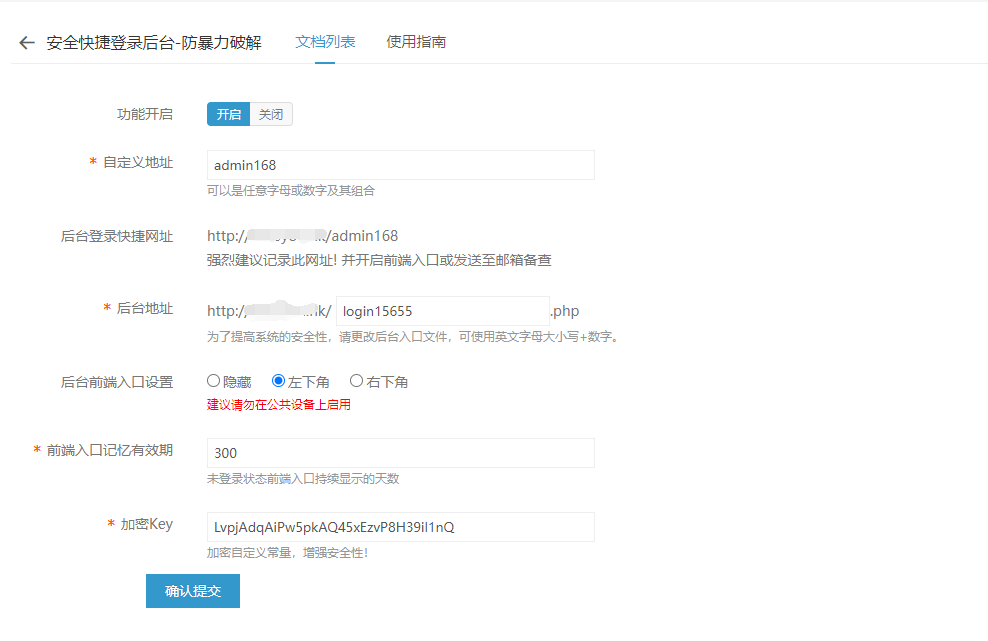Screen dimensions: 988x641
Task: Submit with the 确认提交 button
Action: pos(193,591)
